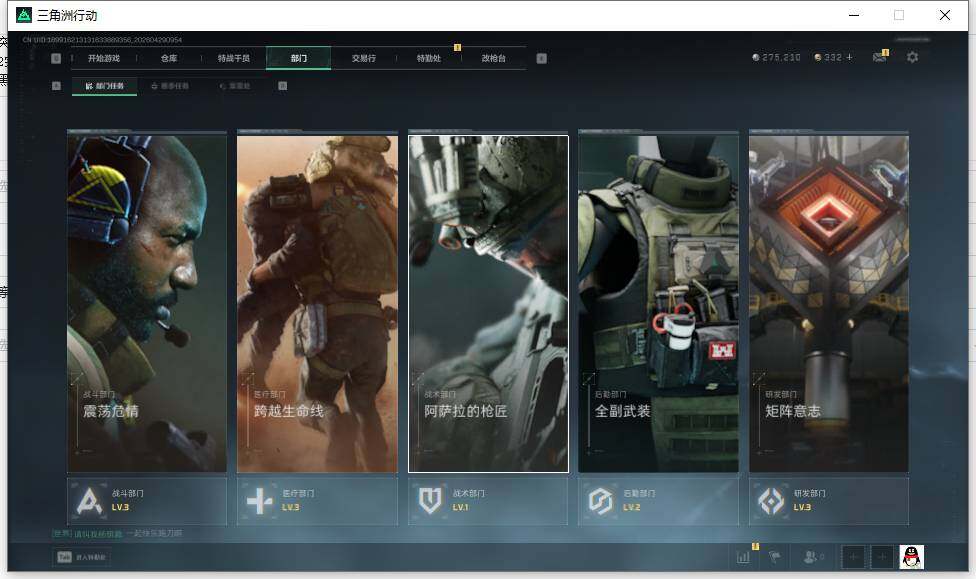Screen dimensions: 976x579
Task: Open the stats bar-chart icon
Action: (743, 557)
